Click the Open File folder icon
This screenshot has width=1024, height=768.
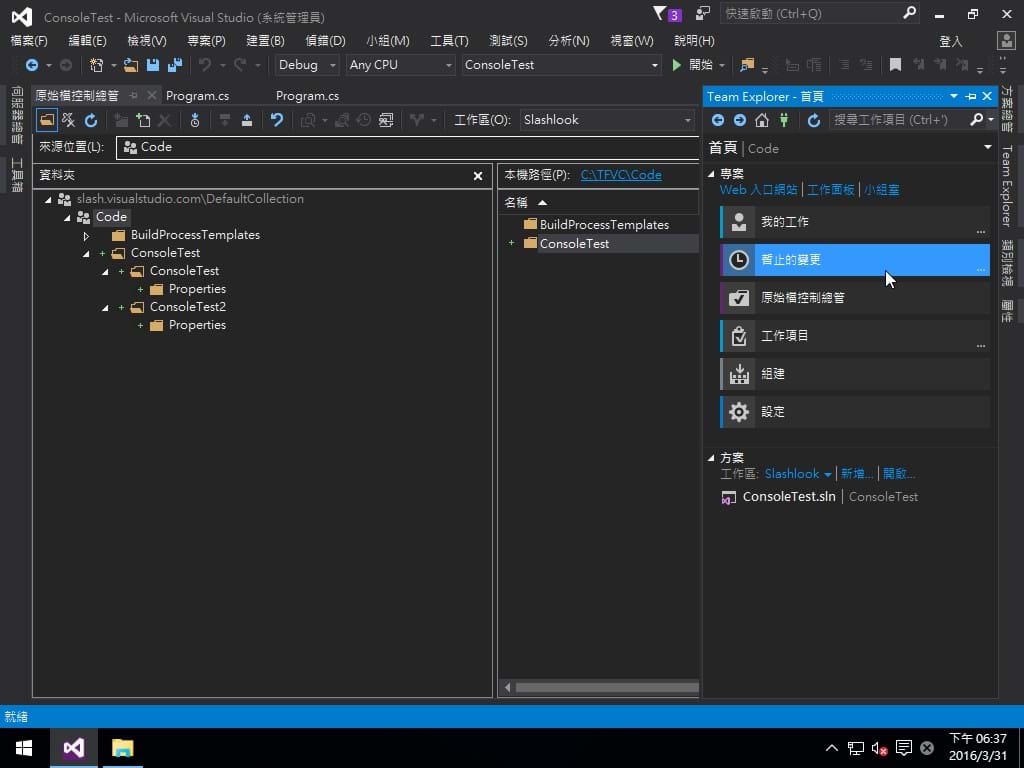[x=131, y=65]
